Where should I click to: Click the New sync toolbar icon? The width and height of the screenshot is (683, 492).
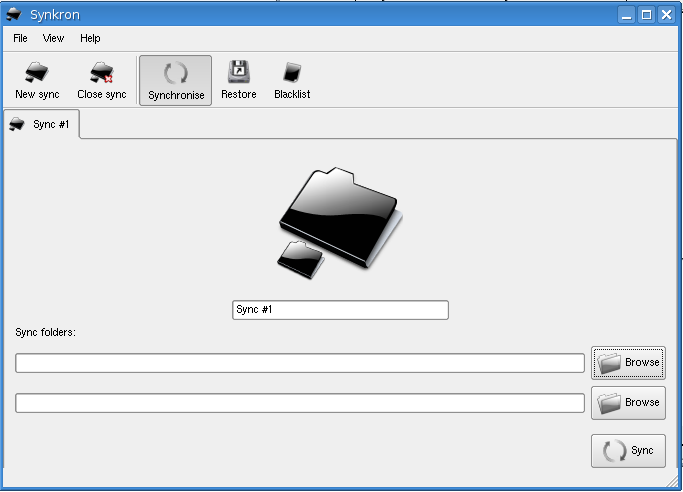coord(37,81)
